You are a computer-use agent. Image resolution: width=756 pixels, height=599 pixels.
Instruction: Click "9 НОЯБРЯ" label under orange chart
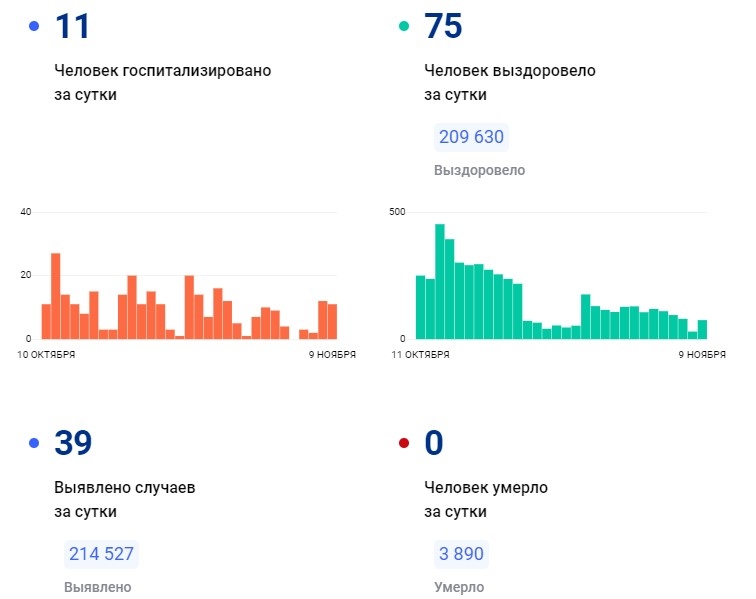[329, 355]
